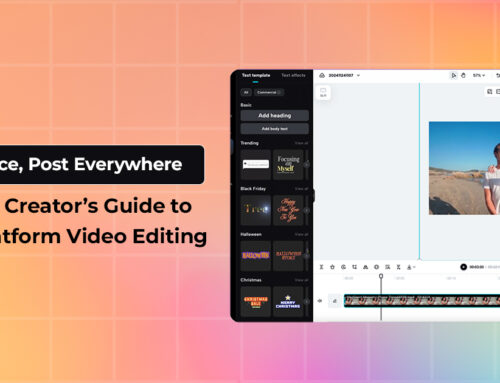The image size is (500, 383).
Task: Switch to the Text effects tab
Action: 293,75
